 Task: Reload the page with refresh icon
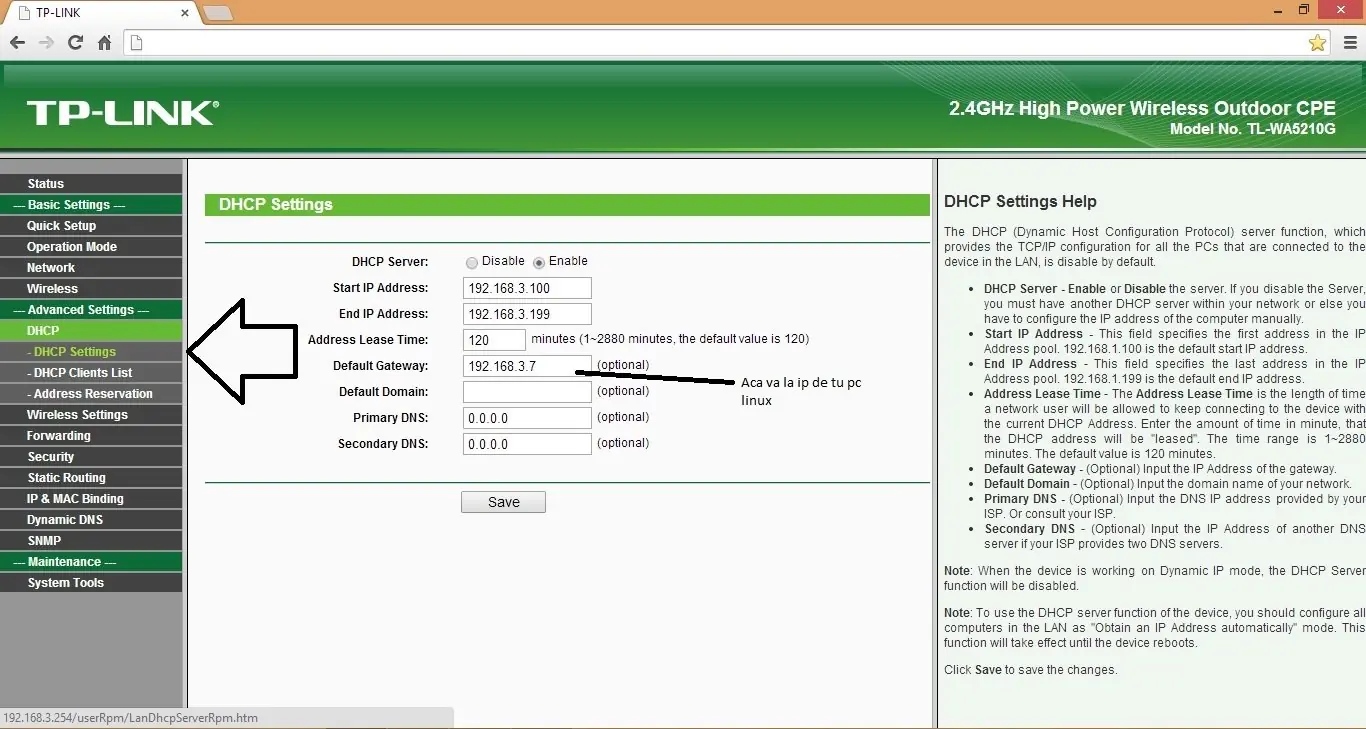[75, 43]
